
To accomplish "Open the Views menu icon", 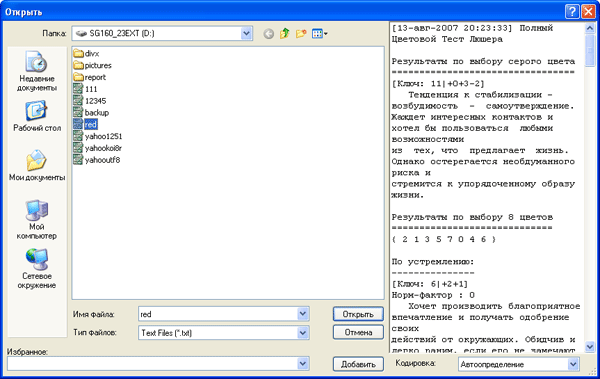I will 320,34.
